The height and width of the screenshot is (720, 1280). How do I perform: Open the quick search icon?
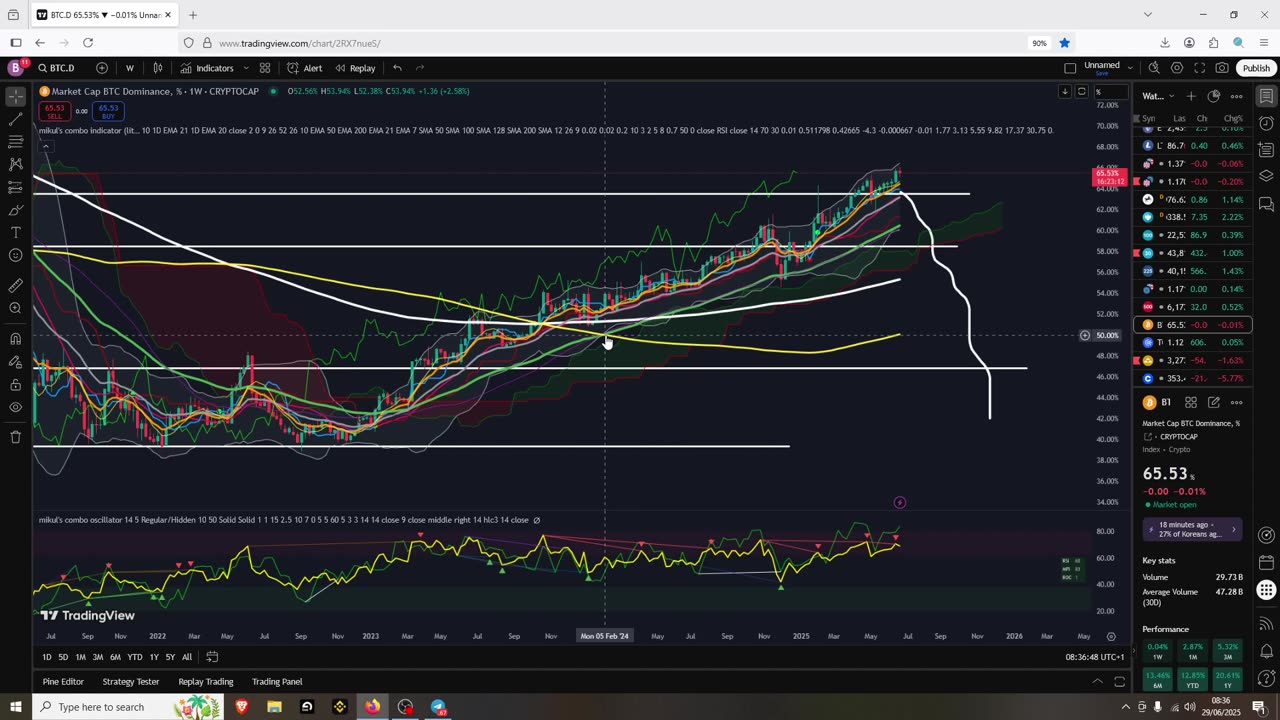pos(1154,68)
